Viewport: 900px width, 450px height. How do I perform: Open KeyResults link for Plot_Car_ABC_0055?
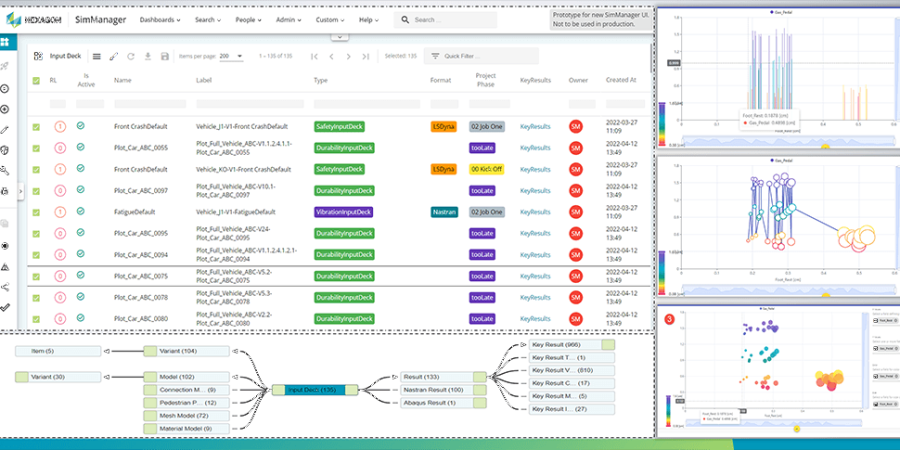(x=535, y=148)
